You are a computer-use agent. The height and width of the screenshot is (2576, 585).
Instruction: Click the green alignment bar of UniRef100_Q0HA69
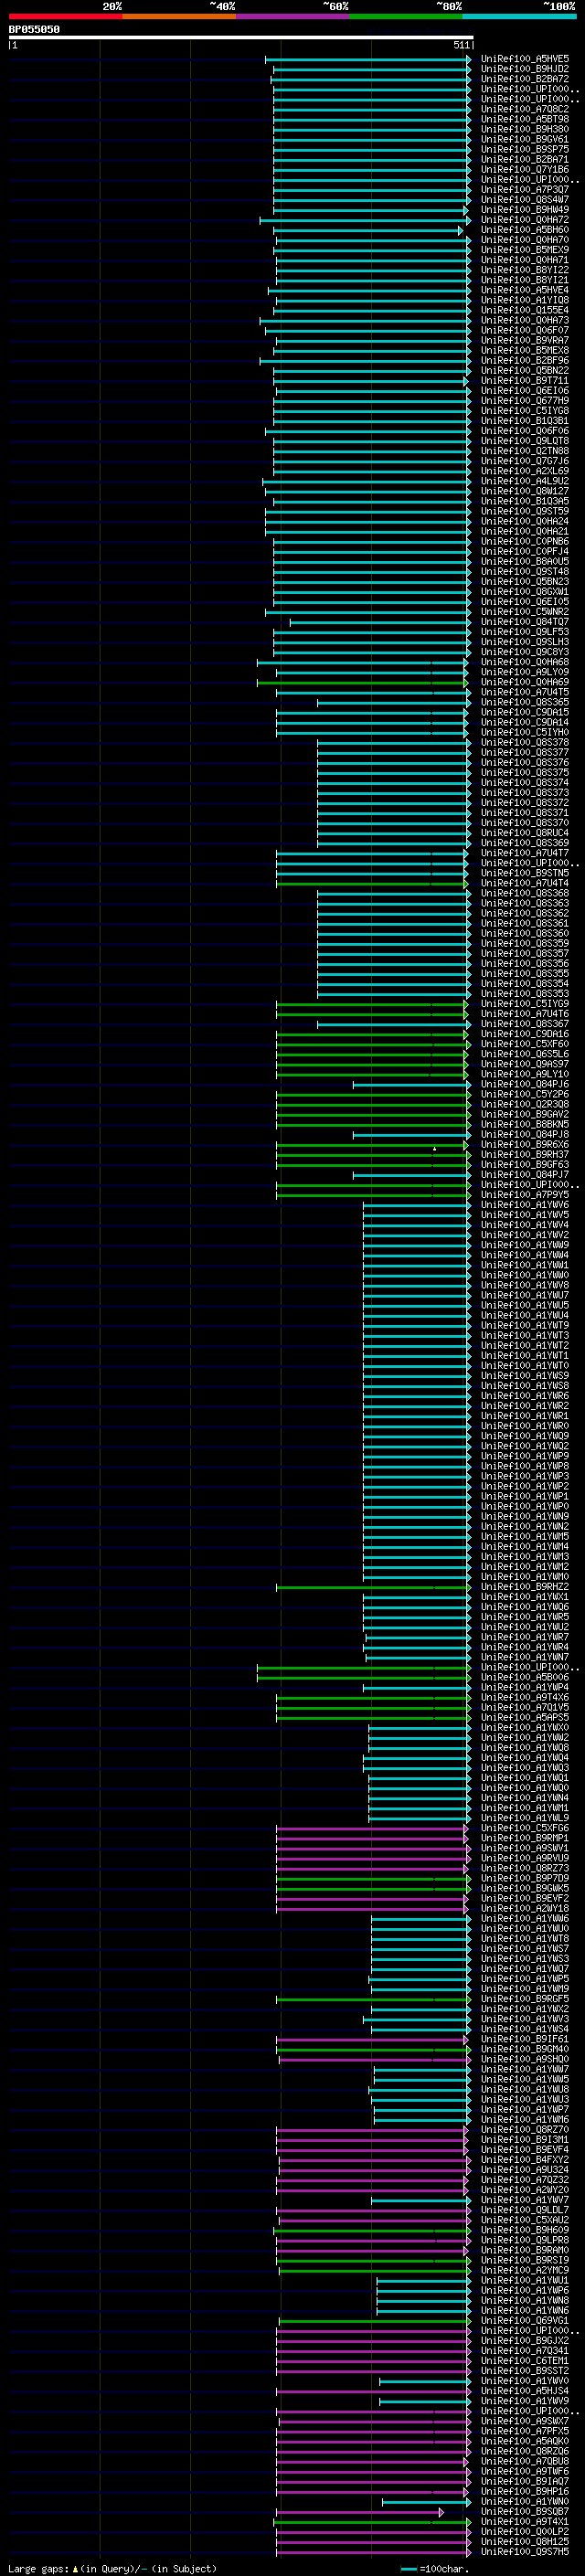pyautogui.click(x=364, y=682)
